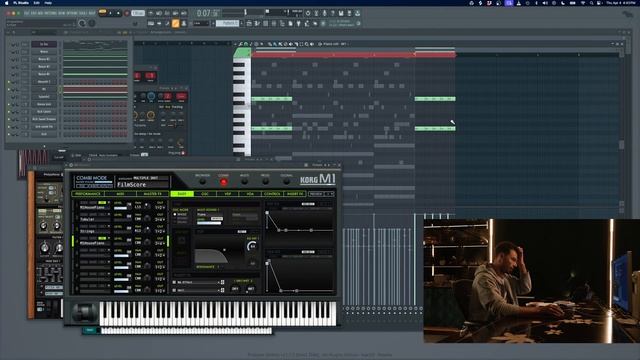Open the pattern selector dropdown
This screenshot has width=640, height=360.
[228, 24]
